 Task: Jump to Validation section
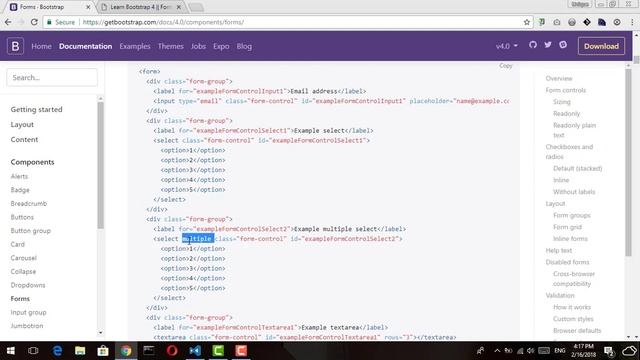coord(560,296)
